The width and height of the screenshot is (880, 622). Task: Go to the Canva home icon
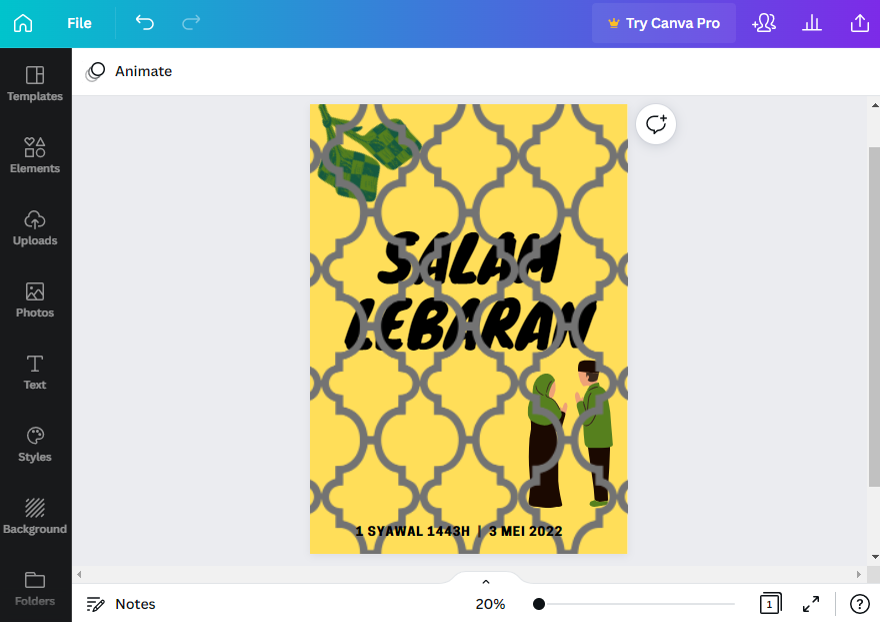[23, 23]
